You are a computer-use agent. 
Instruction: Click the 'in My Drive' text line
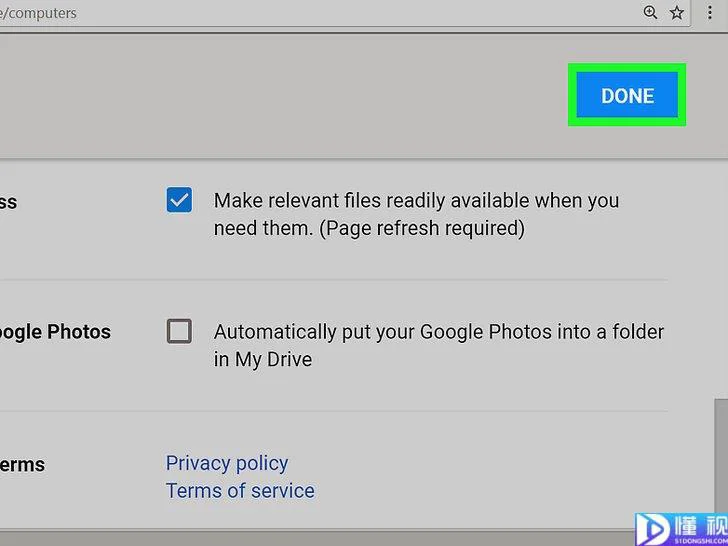263,359
